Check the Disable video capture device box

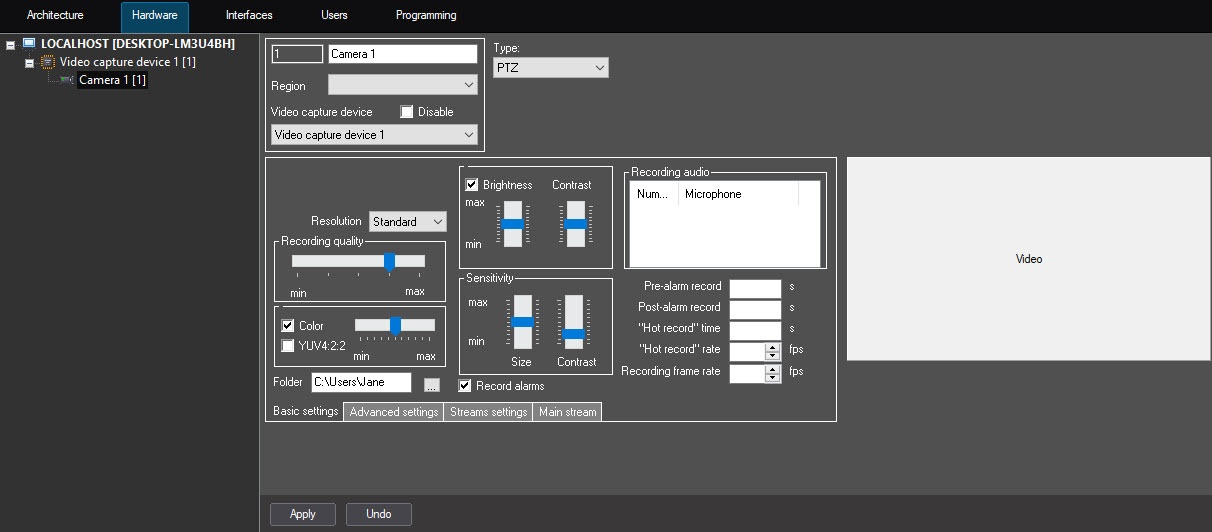click(407, 112)
